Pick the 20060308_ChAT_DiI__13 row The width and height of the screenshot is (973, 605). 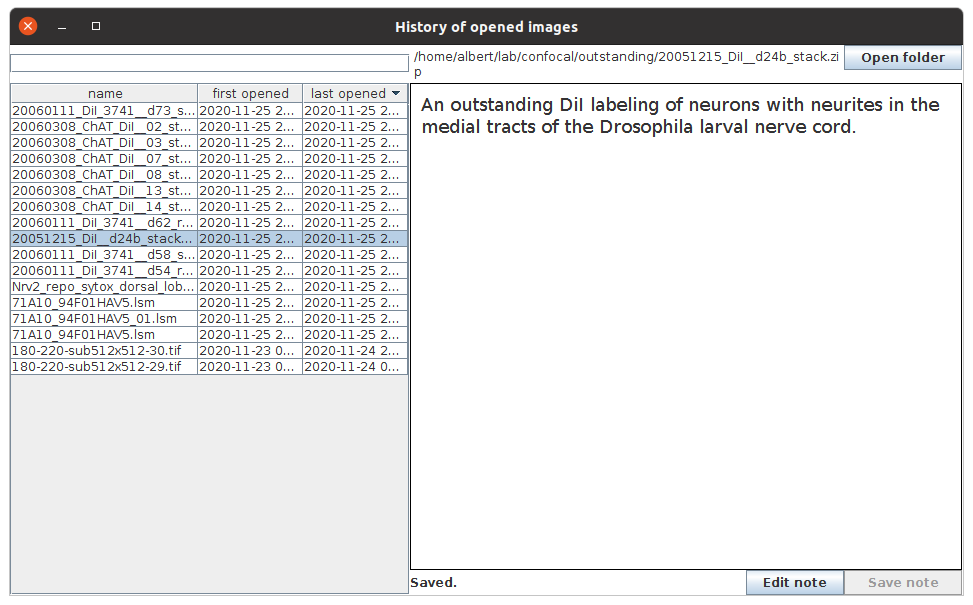click(104, 191)
